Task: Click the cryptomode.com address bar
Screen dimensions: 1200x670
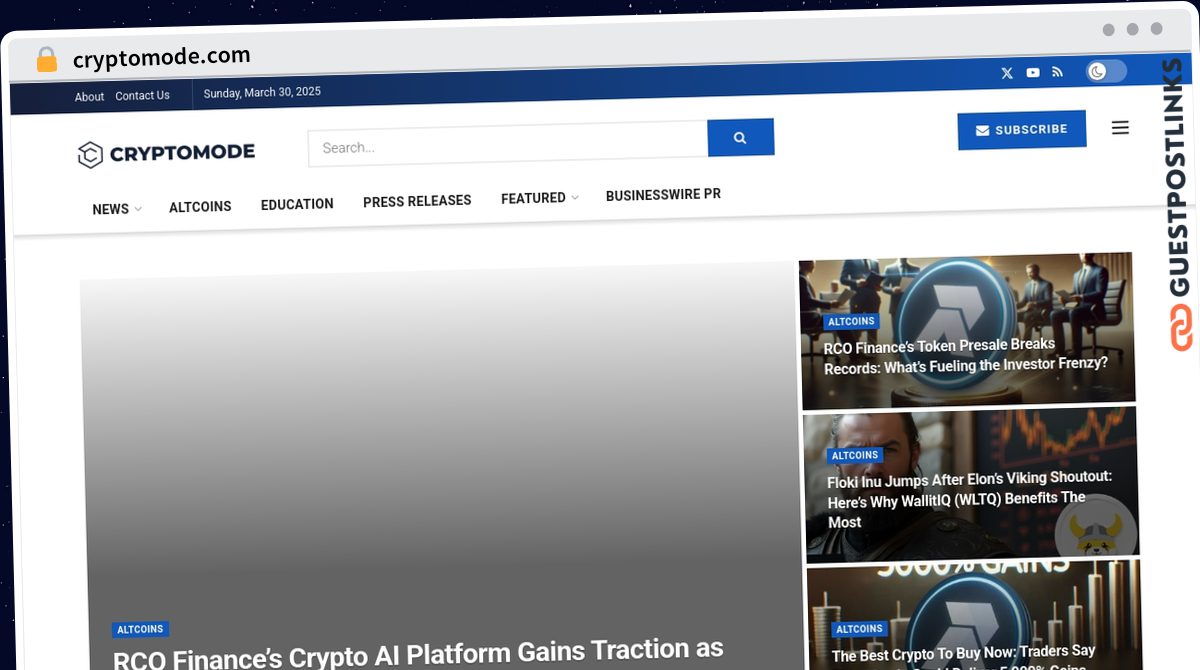Action: [x=162, y=57]
